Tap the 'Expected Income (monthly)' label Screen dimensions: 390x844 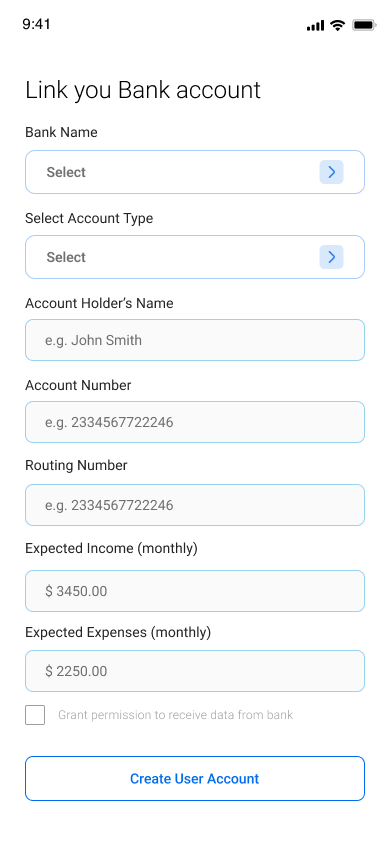(111, 548)
